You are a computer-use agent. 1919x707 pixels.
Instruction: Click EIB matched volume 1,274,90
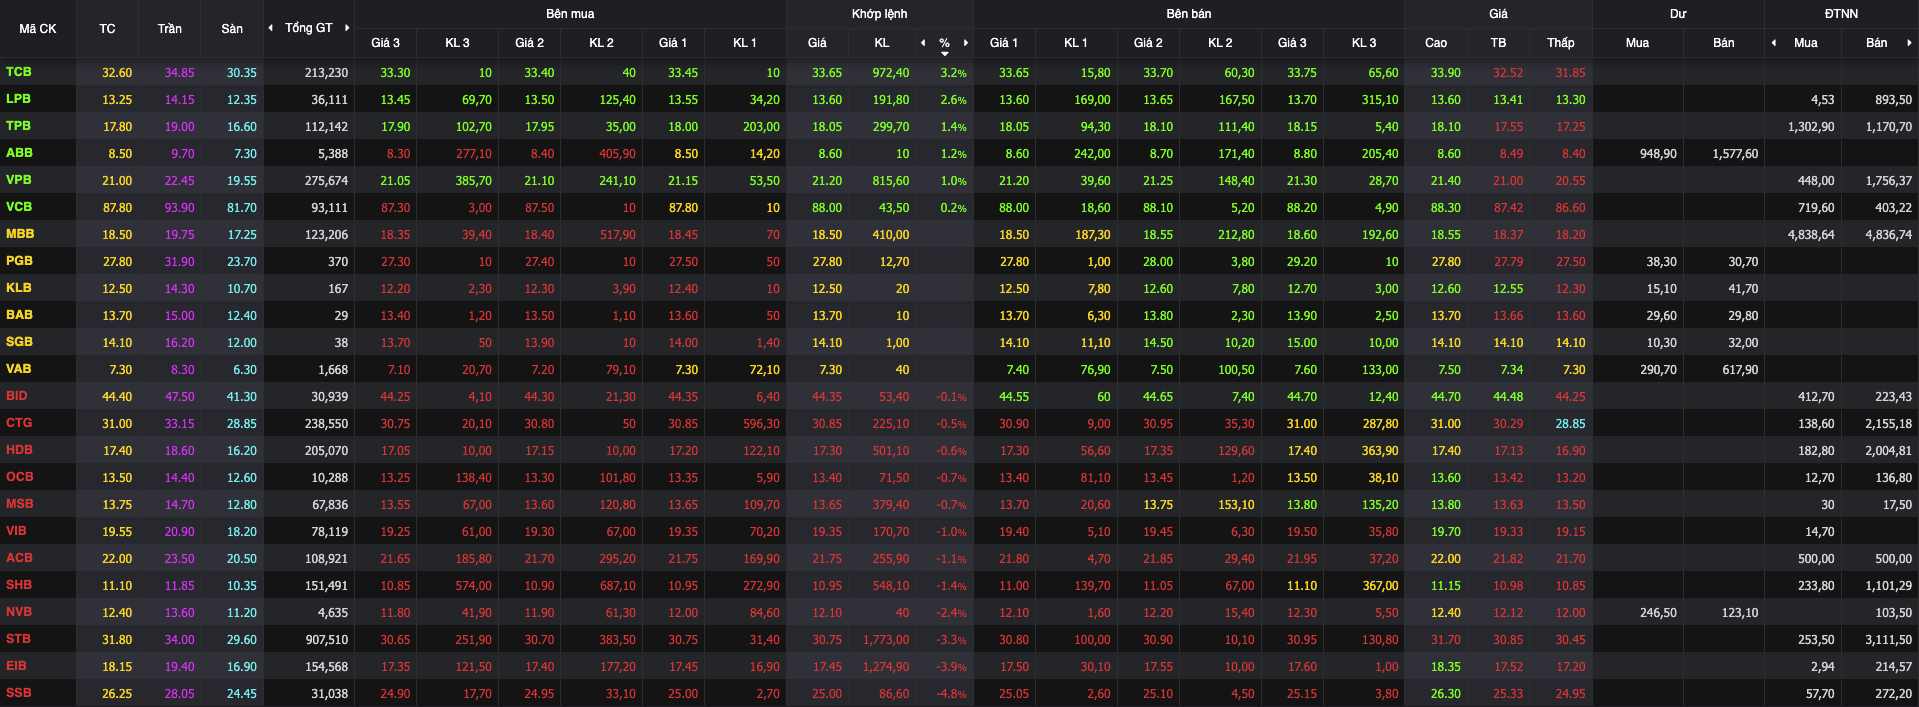pos(886,667)
